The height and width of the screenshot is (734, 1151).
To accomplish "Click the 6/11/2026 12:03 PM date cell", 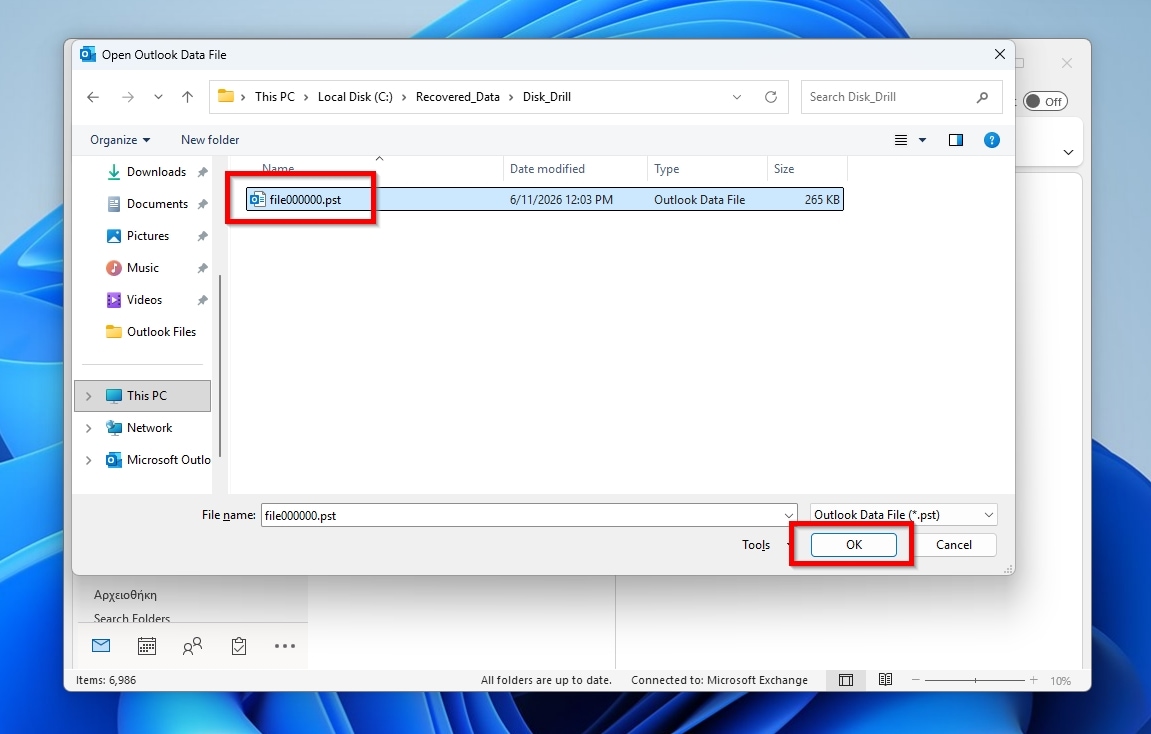I will 561,200.
